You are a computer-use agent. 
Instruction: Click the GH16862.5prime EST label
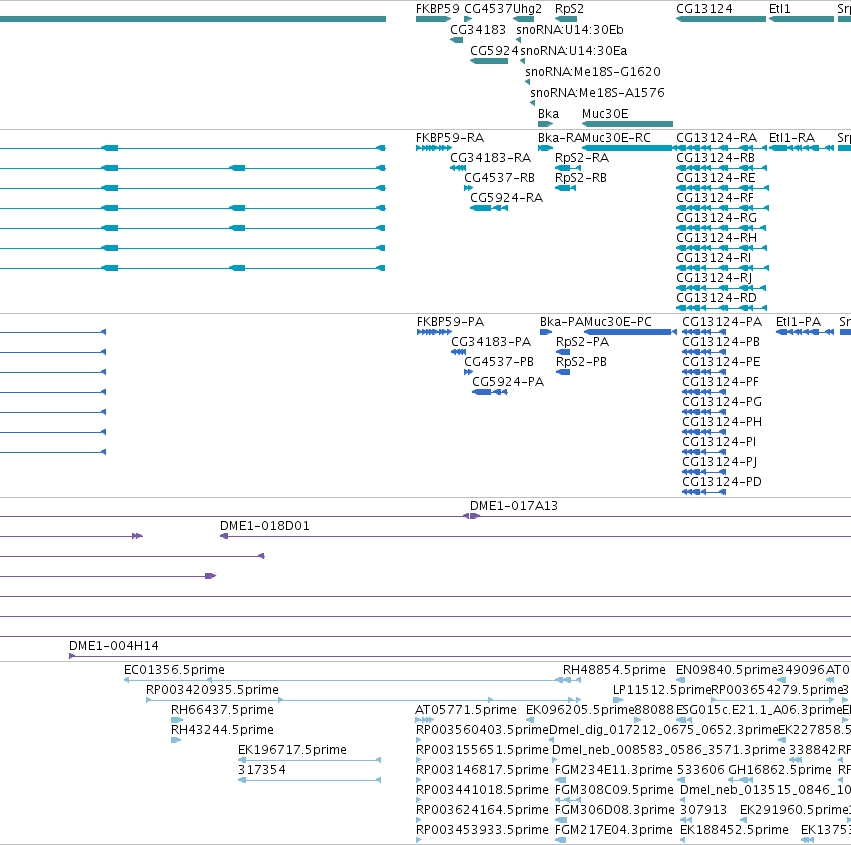pos(779,770)
